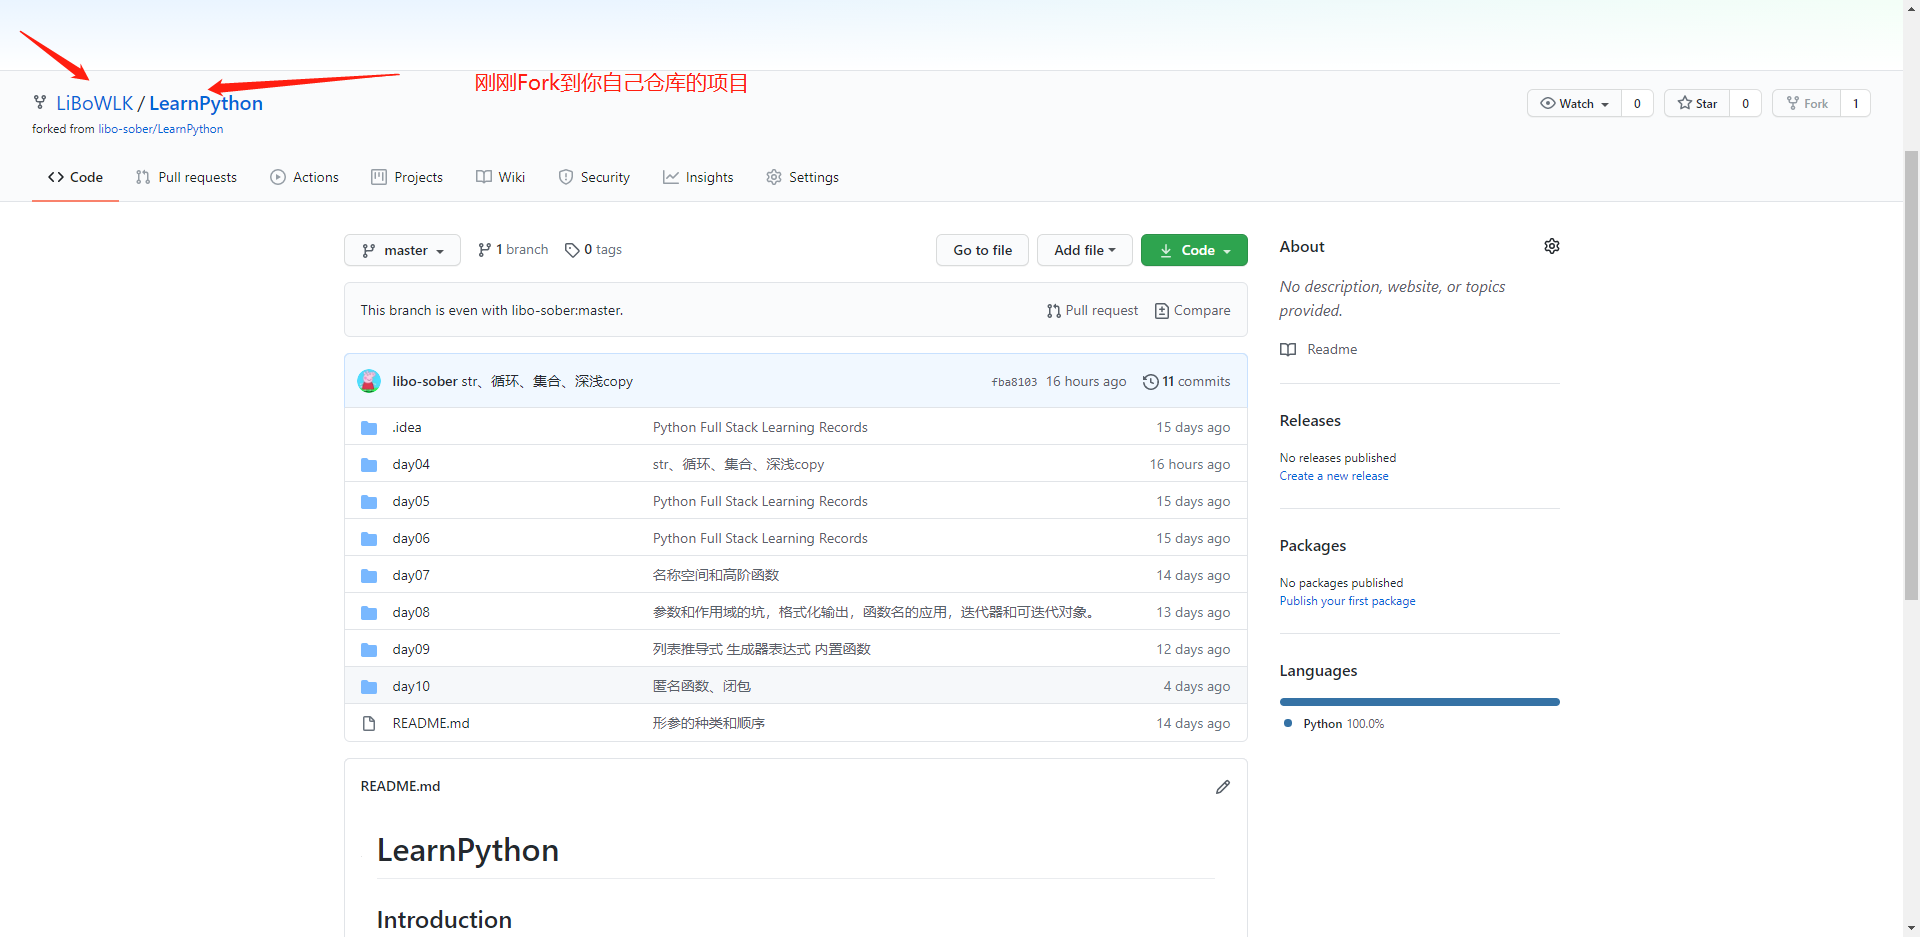
Task: Switch to the Code tab
Action: tap(75, 177)
